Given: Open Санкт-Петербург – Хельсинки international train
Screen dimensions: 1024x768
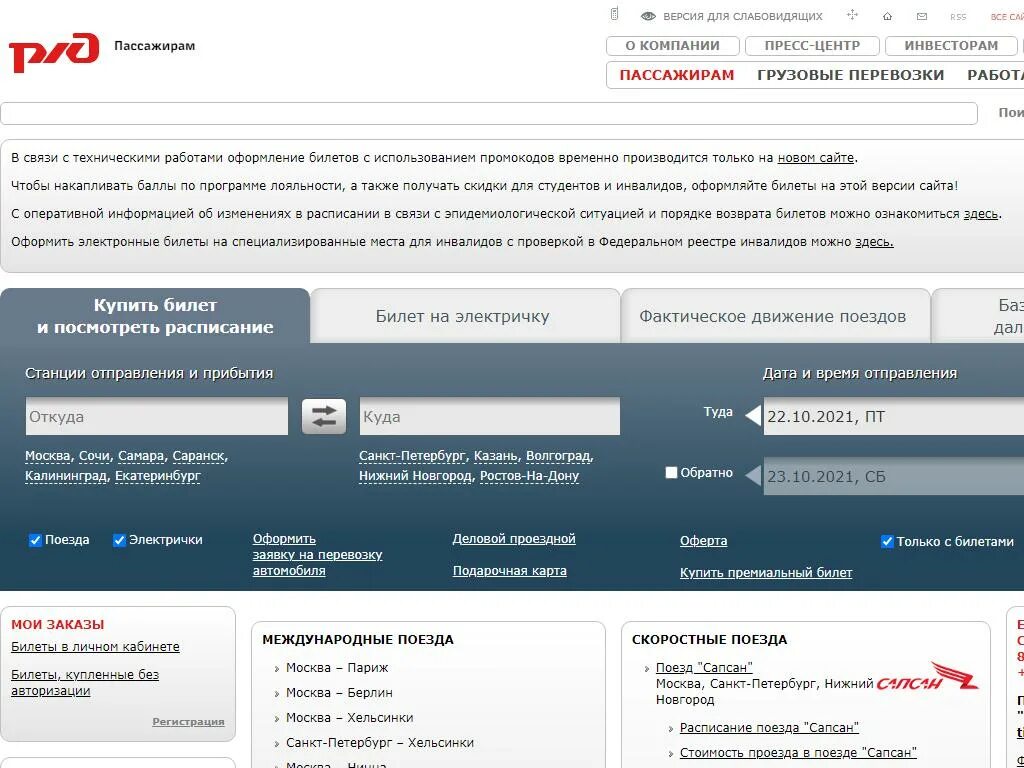Looking at the screenshot, I should click(x=380, y=743).
